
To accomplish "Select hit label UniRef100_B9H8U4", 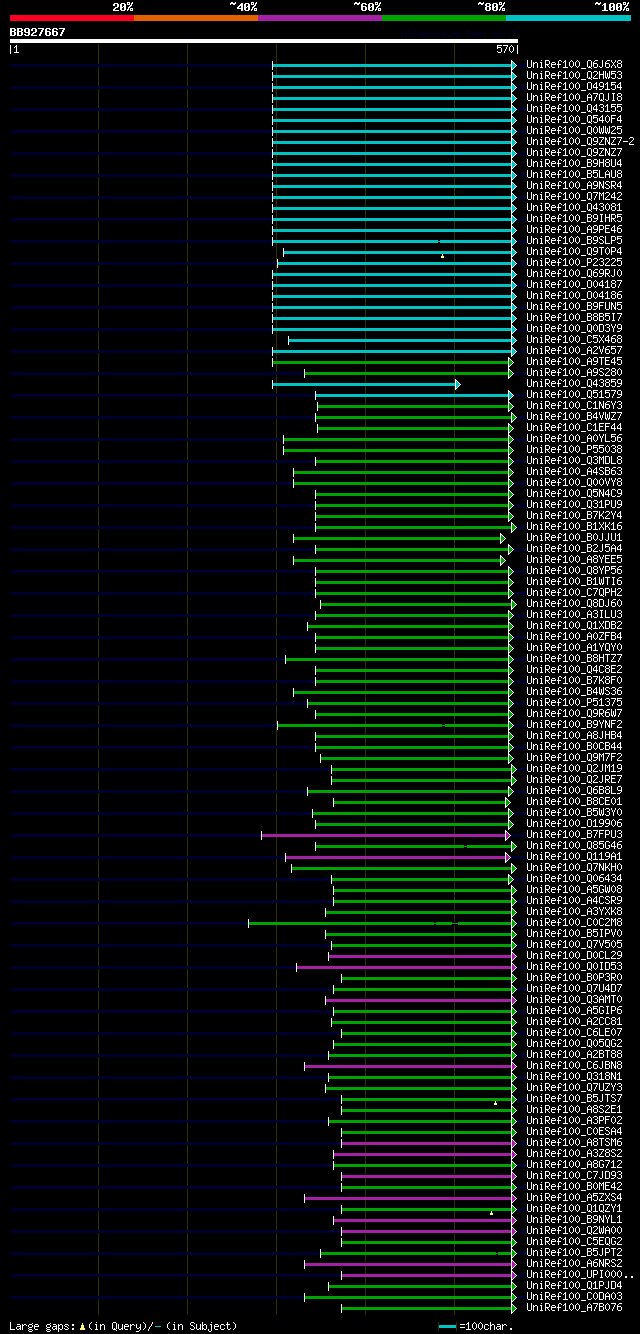I will pos(574,163).
